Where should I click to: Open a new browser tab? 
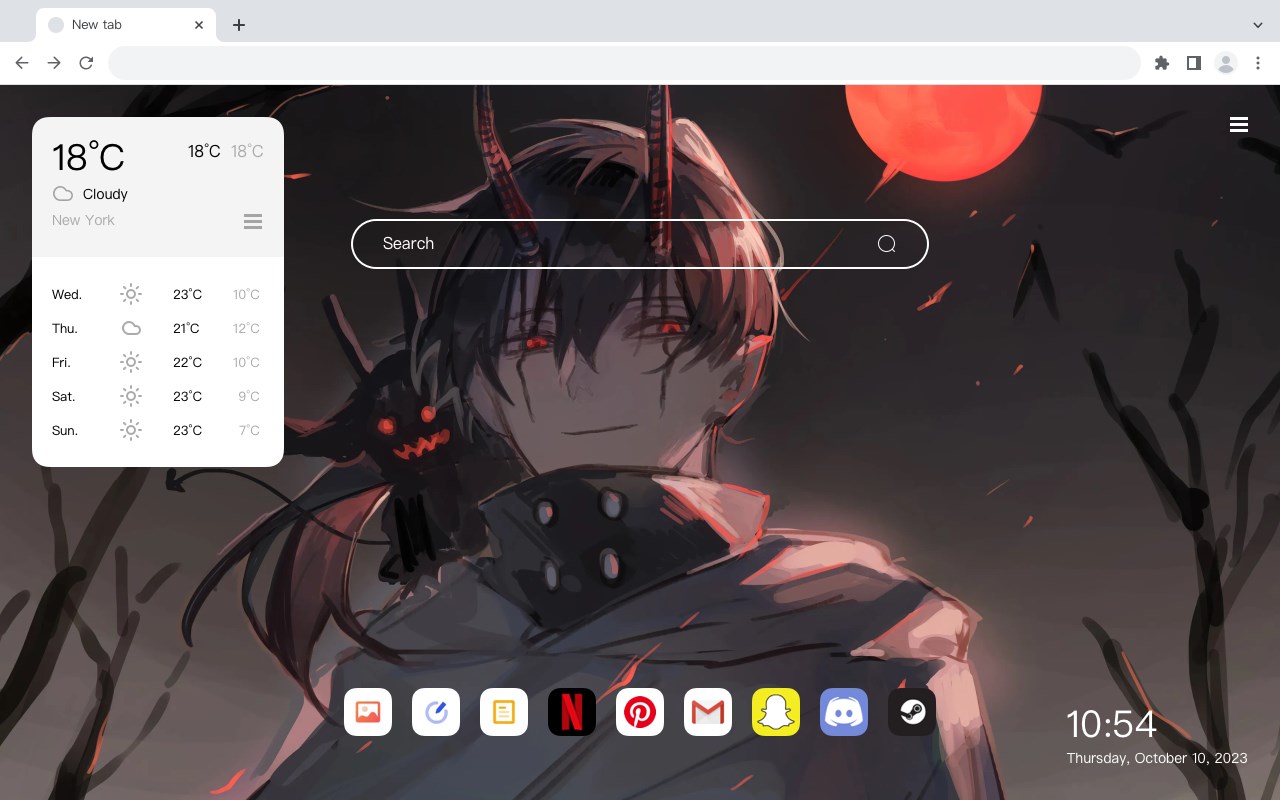238,25
